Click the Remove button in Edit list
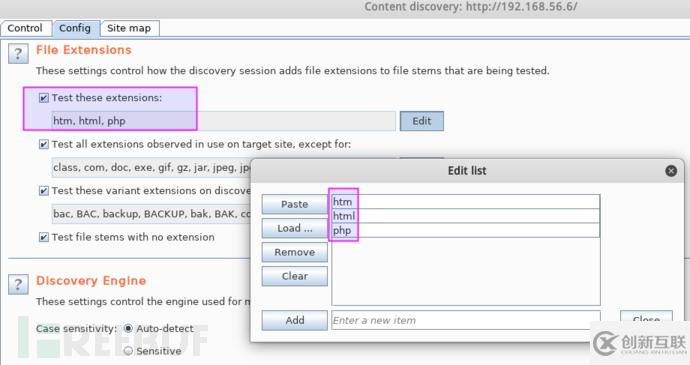This screenshot has height=365, width=690. [294, 252]
